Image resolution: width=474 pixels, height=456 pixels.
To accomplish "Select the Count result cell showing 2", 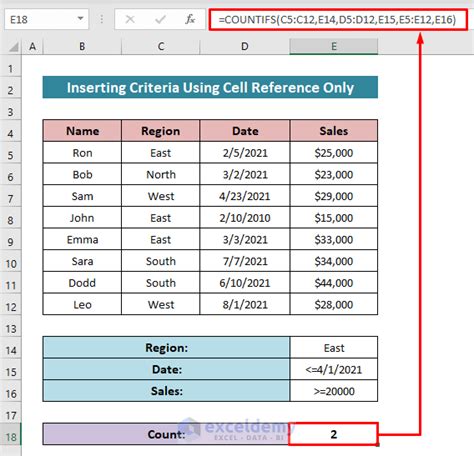I will pos(333,434).
